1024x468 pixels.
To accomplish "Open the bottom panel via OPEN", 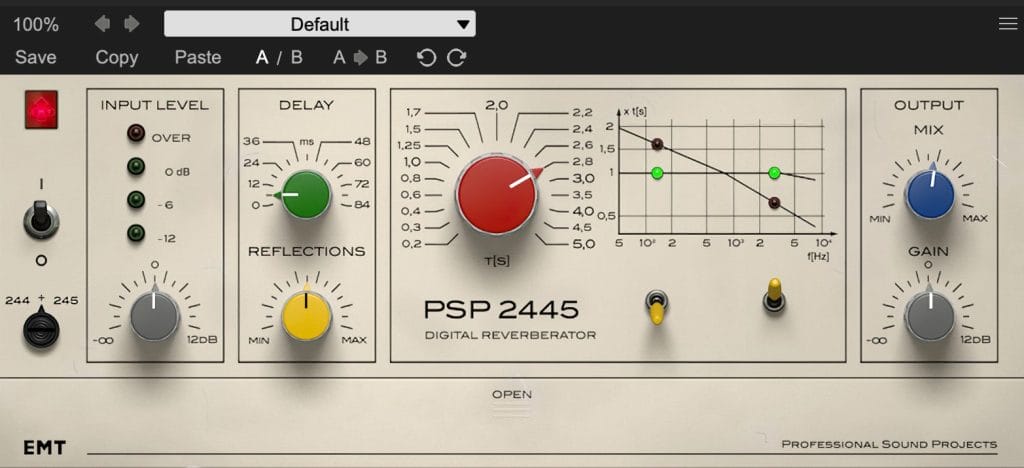I will [x=512, y=394].
